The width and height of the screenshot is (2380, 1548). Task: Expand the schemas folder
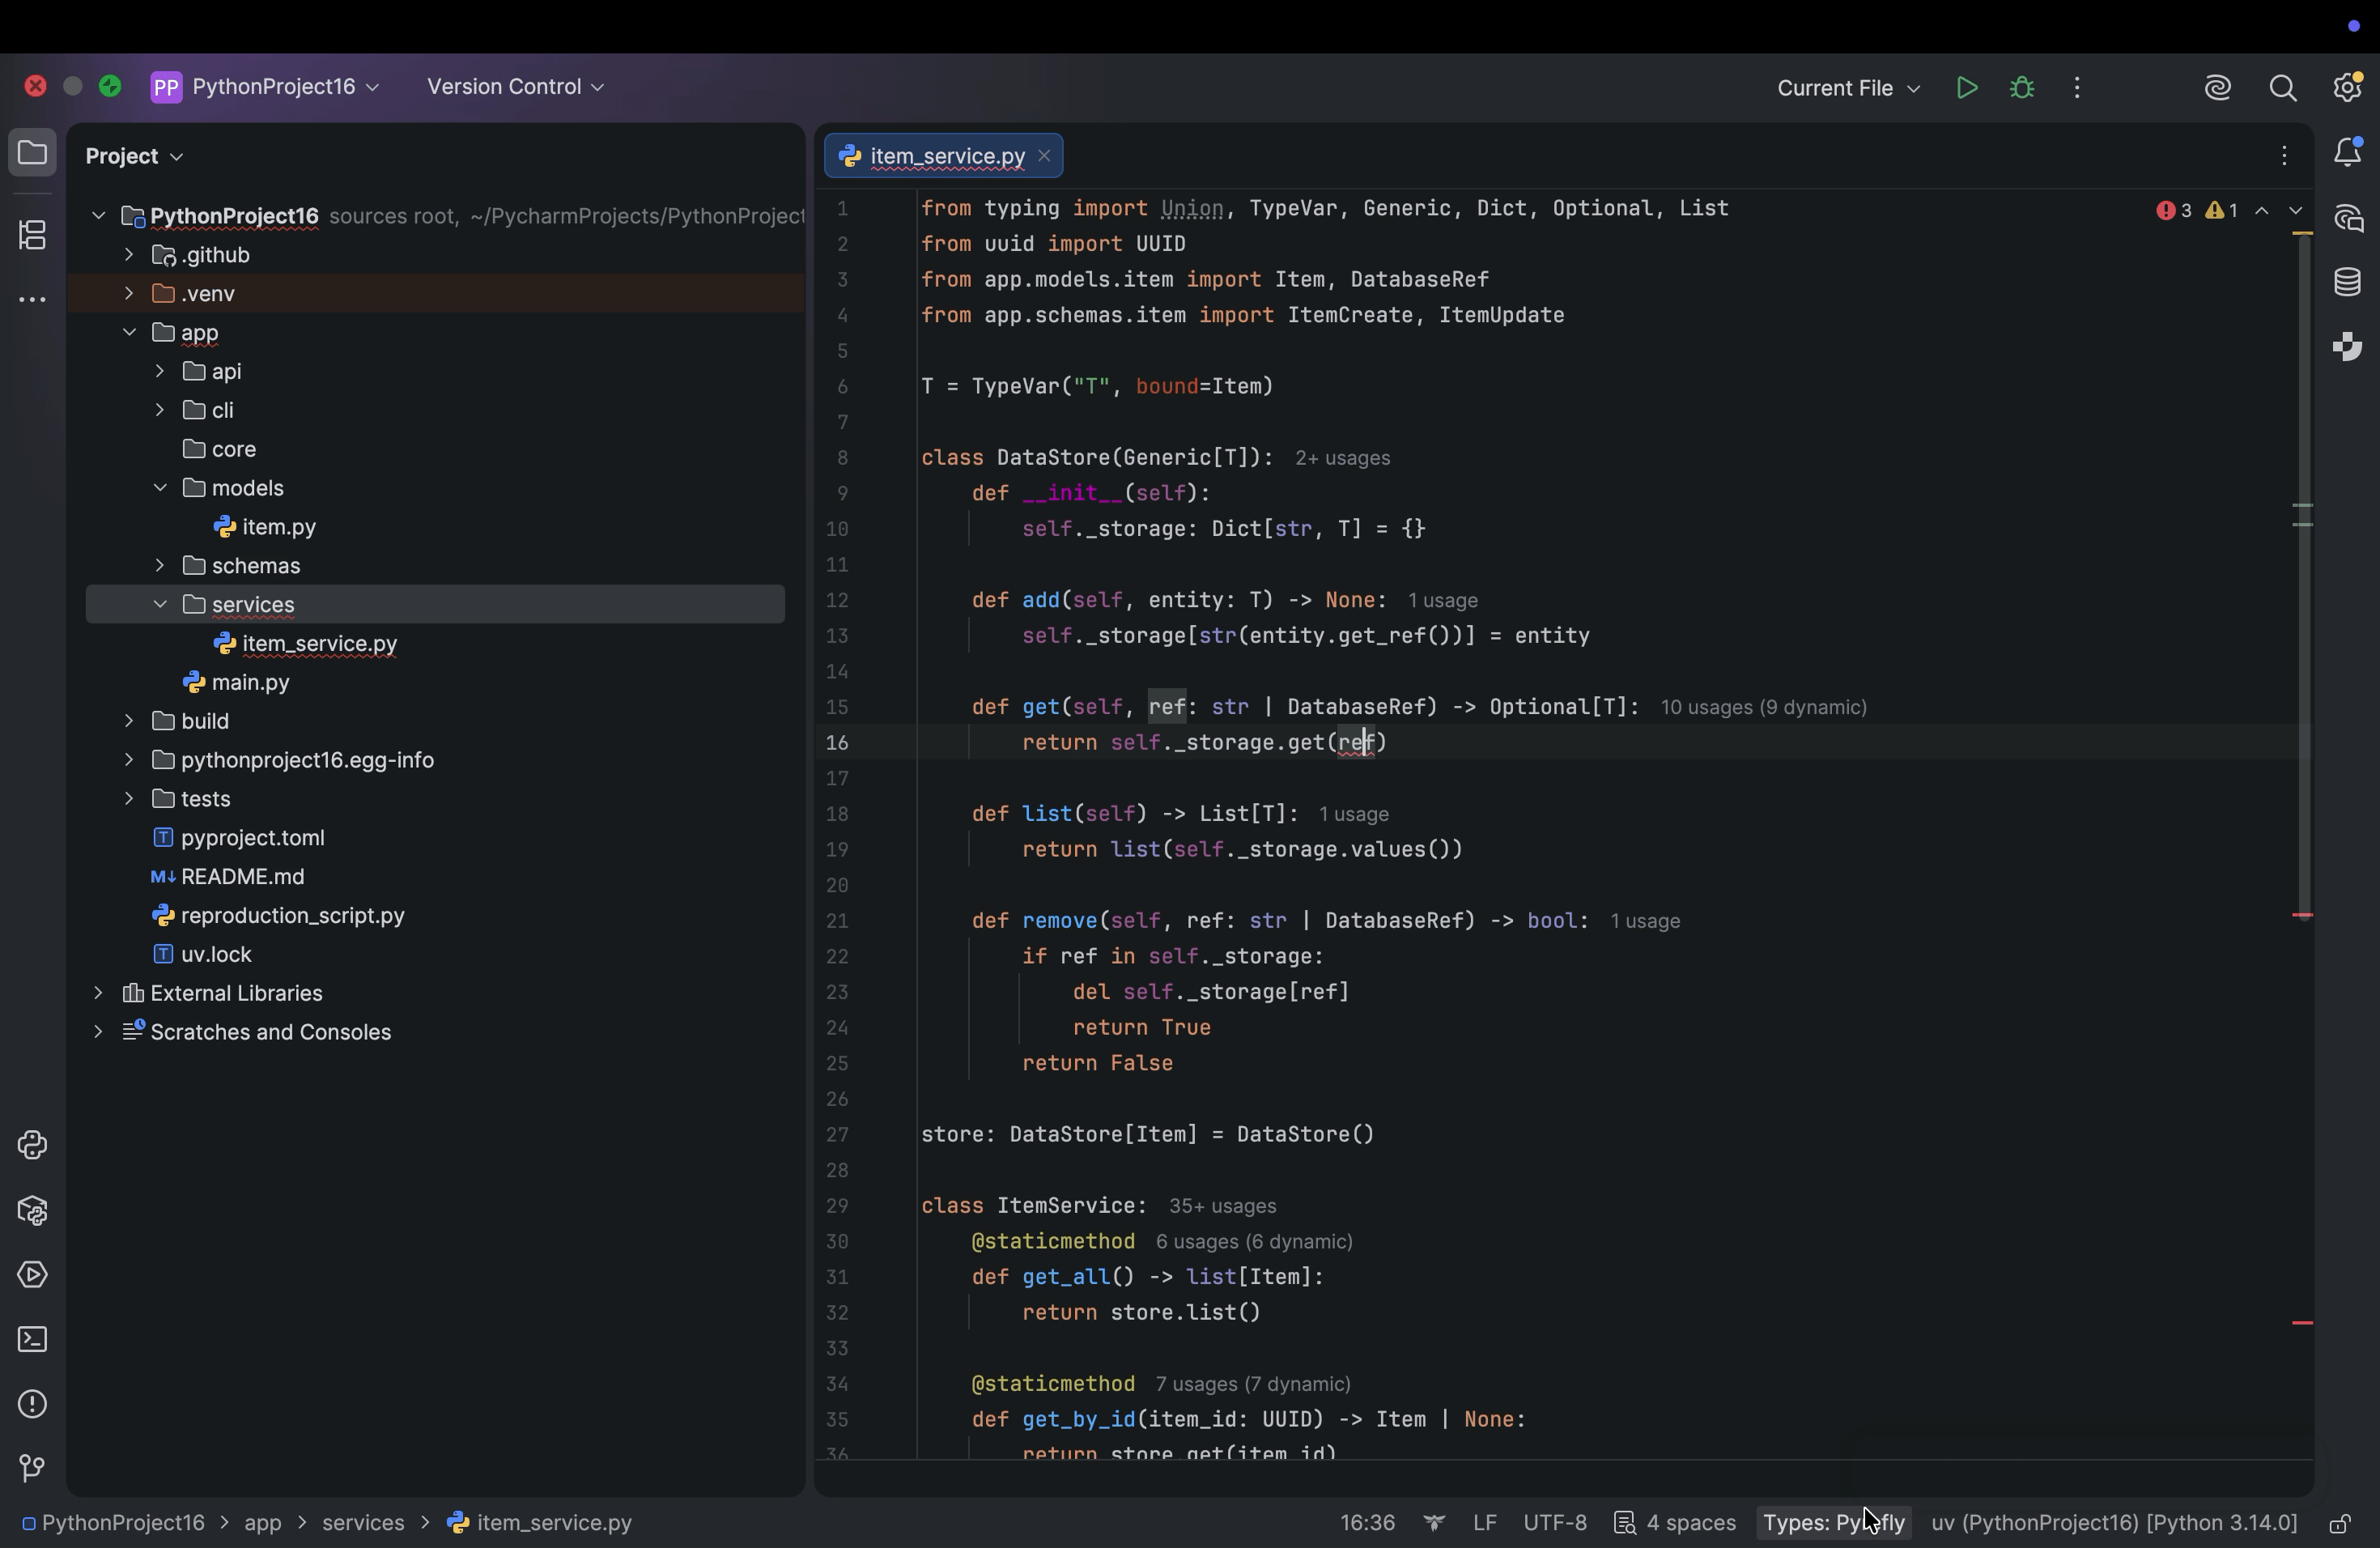[x=160, y=565]
